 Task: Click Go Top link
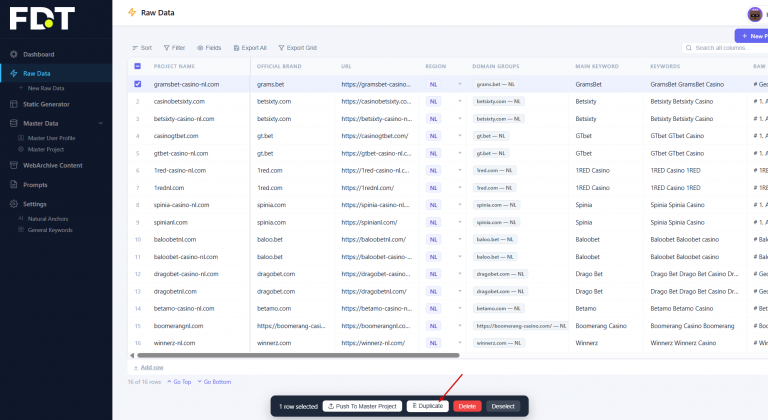179,382
